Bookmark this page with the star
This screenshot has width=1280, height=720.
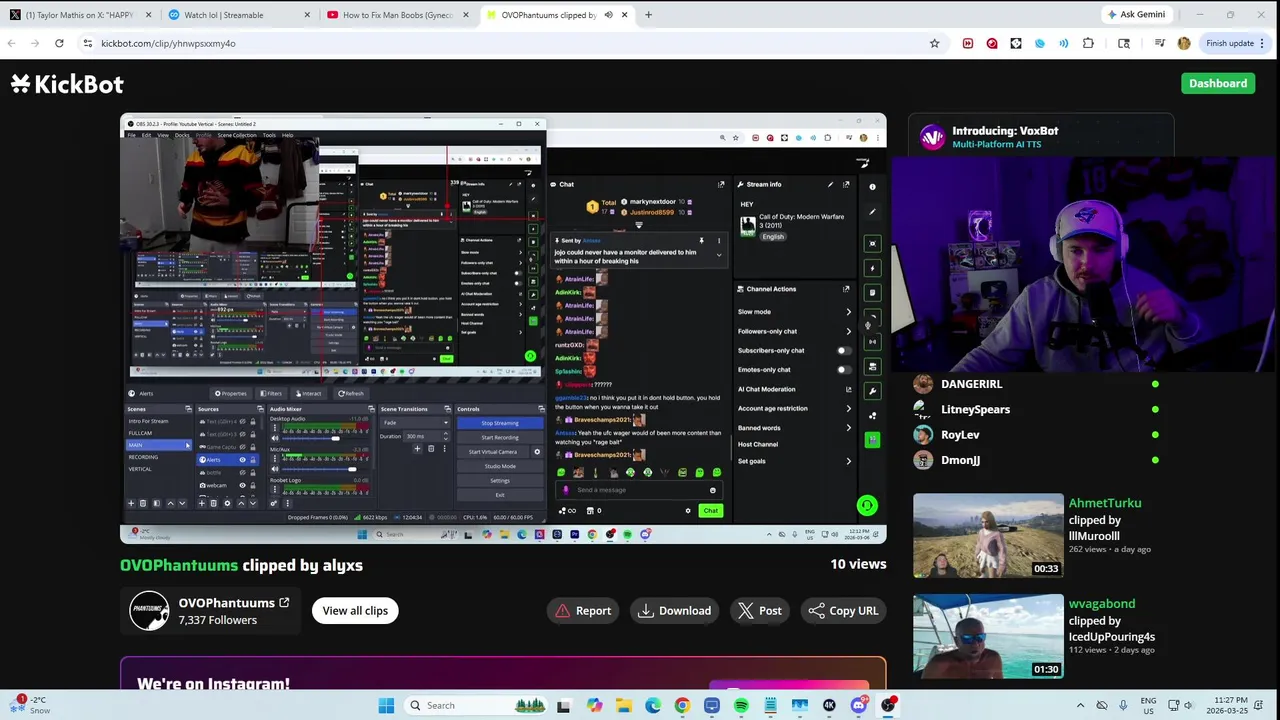[x=934, y=43]
